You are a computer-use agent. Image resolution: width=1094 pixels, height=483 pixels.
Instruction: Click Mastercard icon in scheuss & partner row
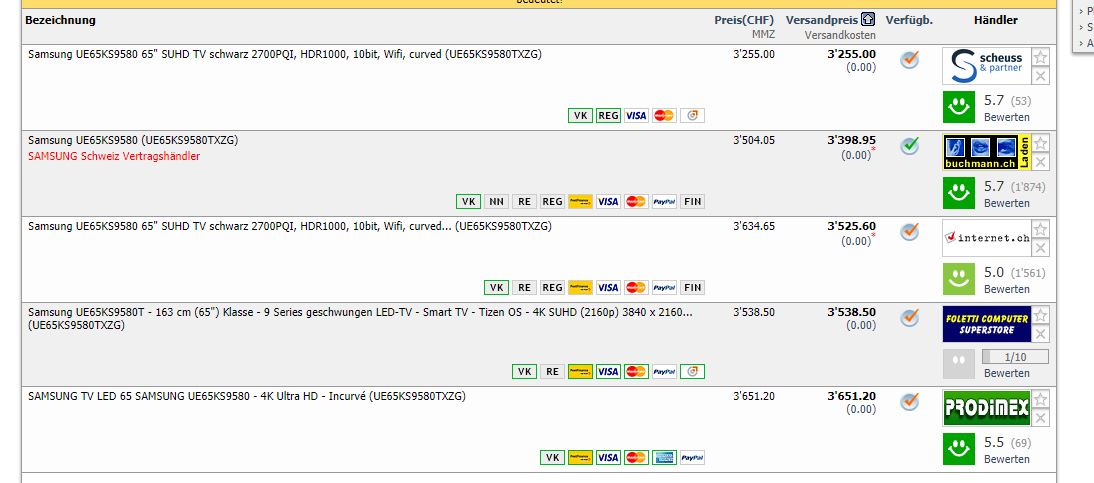[664, 116]
